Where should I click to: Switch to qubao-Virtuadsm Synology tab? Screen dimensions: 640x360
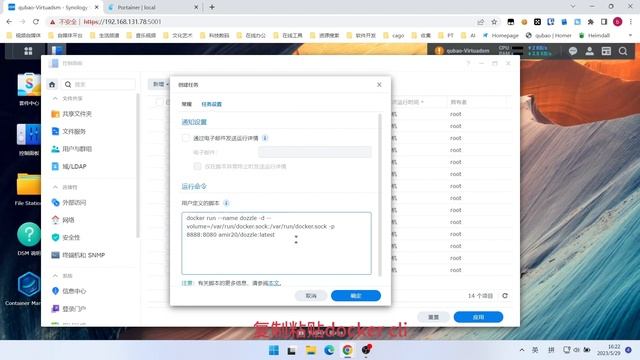pos(53,7)
